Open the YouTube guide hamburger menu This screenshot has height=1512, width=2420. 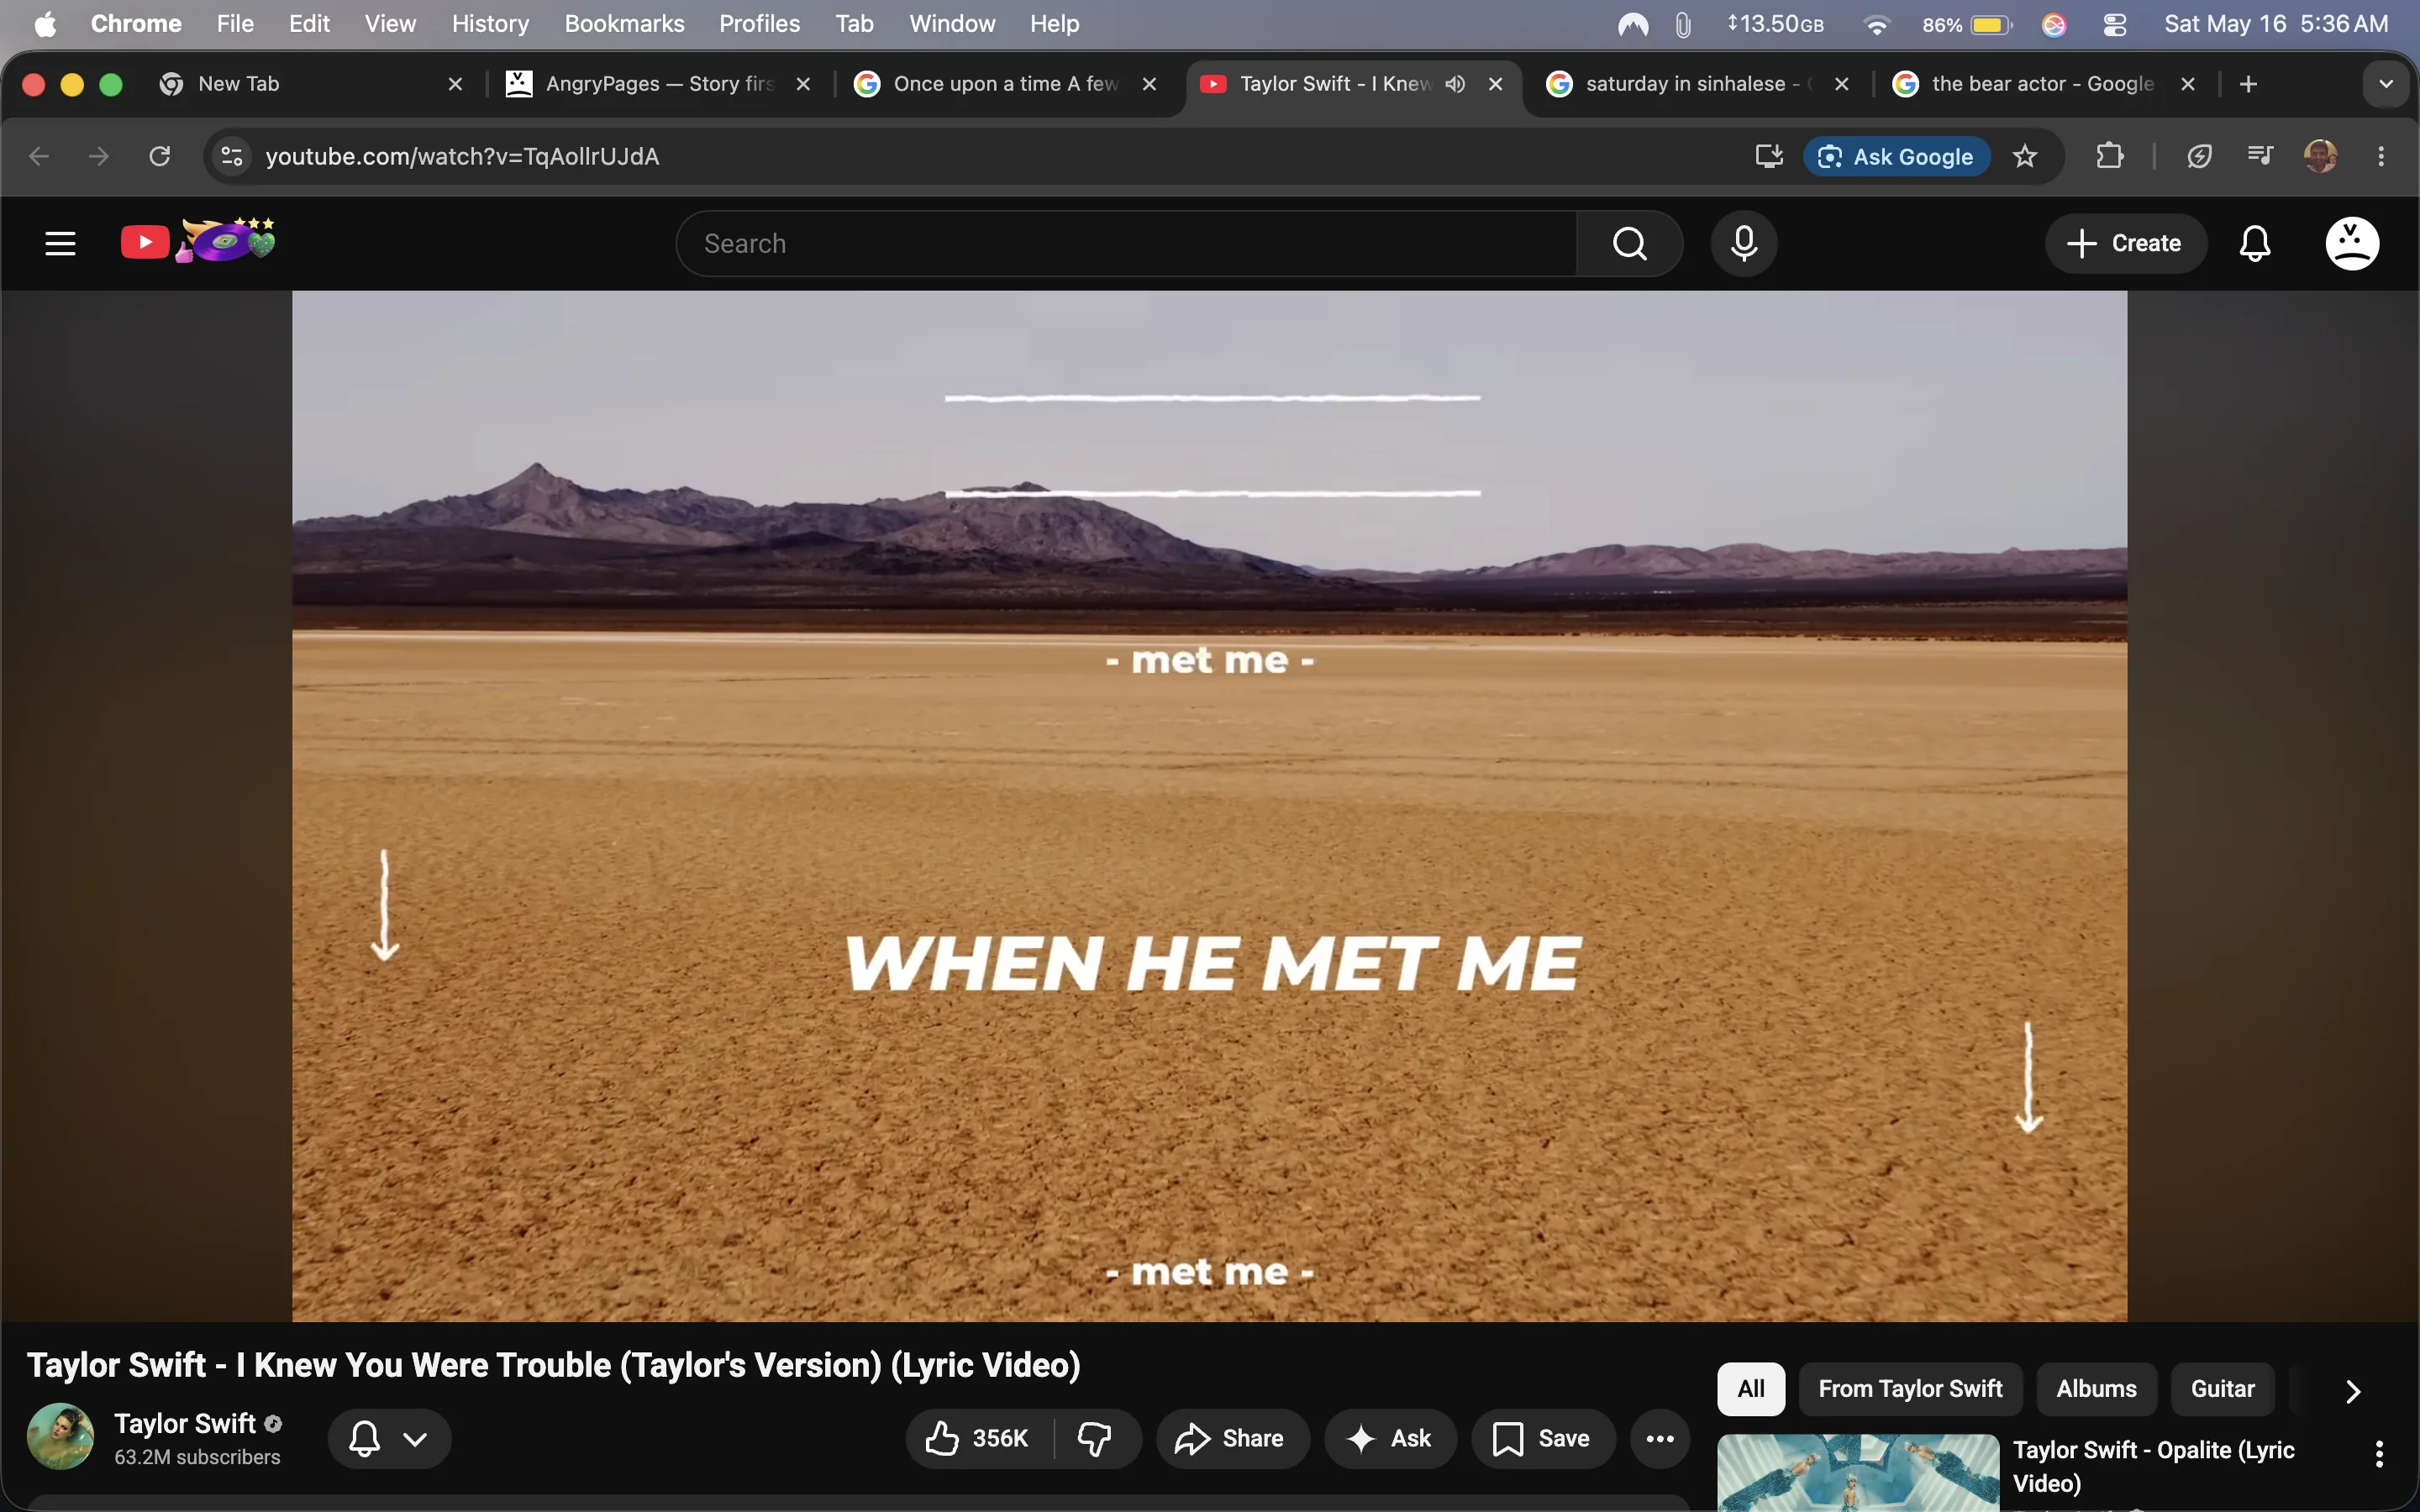pos(60,243)
